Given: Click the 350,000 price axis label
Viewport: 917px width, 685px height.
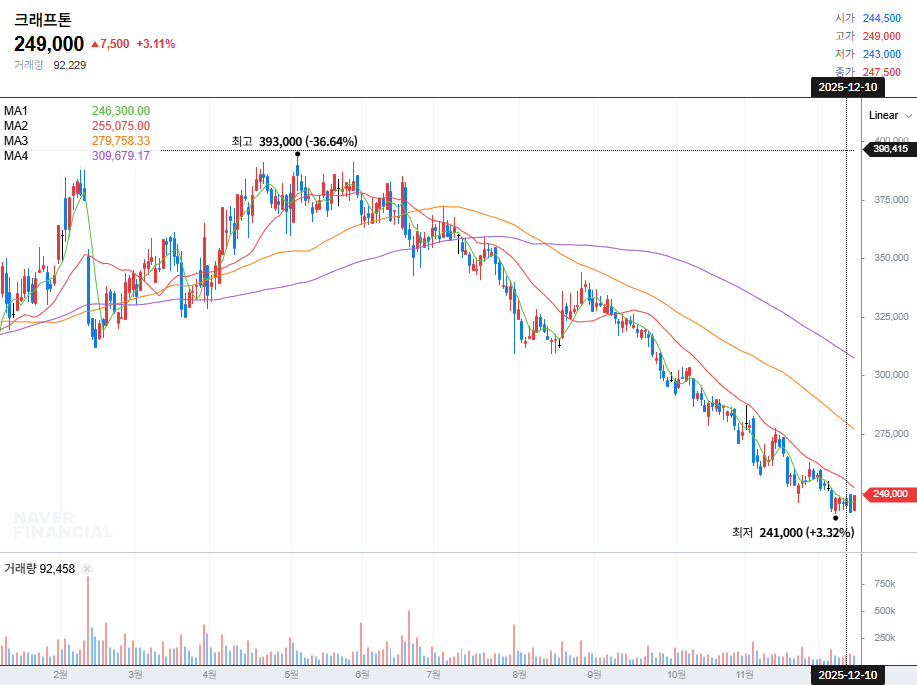Looking at the screenshot, I should point(891,257).
